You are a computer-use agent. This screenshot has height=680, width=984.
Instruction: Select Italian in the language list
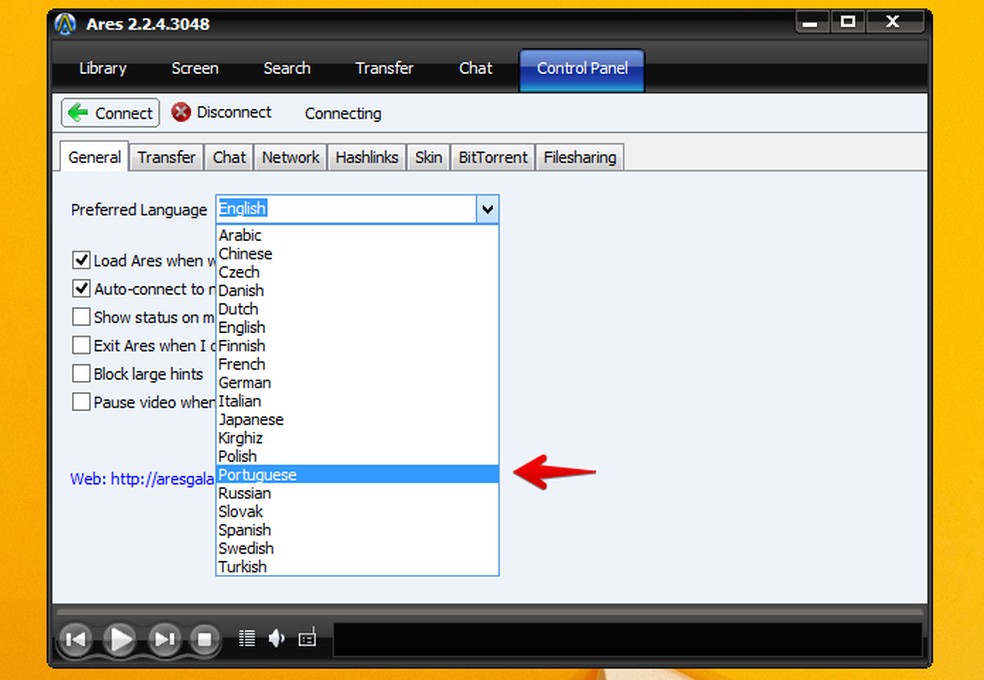[x=357, y=401]
